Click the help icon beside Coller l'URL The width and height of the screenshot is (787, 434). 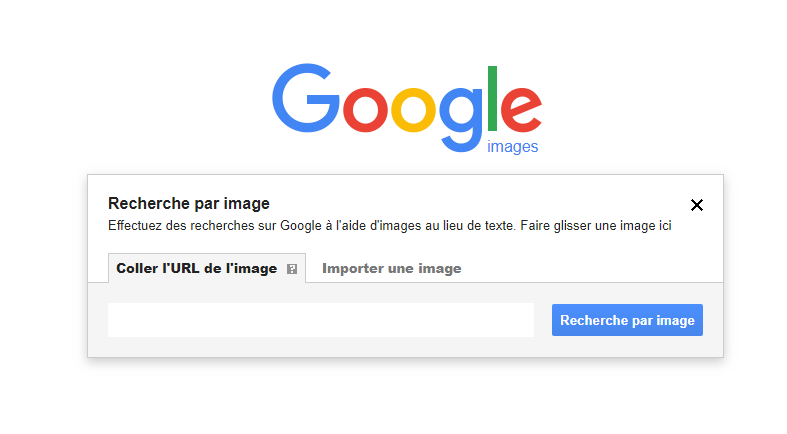click(x=292, y=269)
